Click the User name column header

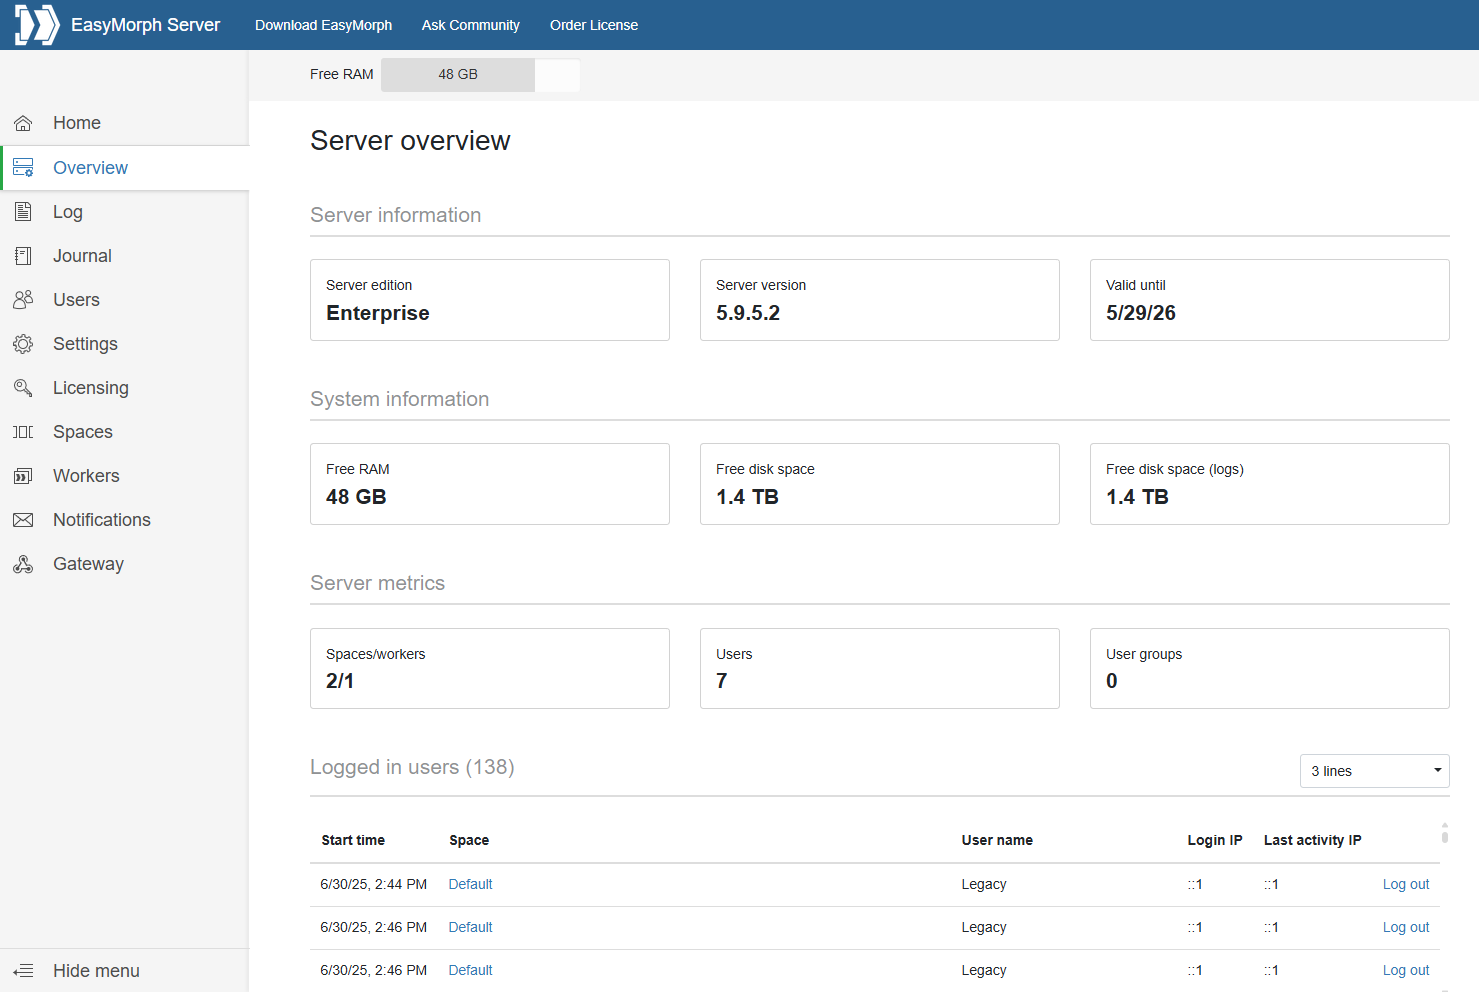point(997,840)
